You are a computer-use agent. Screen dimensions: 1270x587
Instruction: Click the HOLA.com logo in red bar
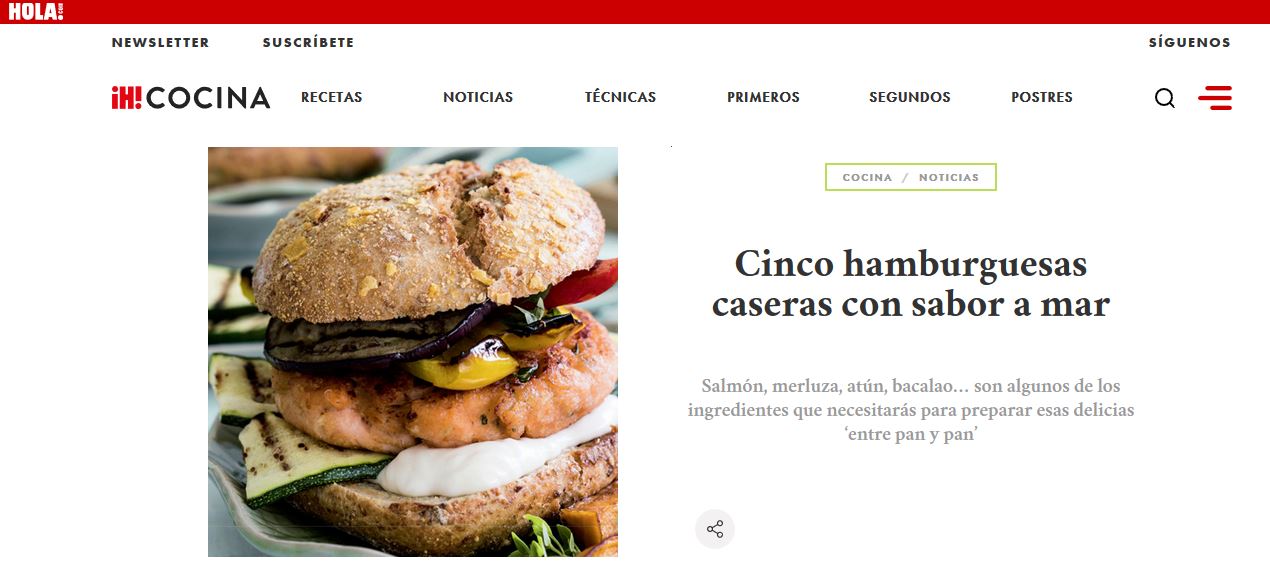point(35,11)
